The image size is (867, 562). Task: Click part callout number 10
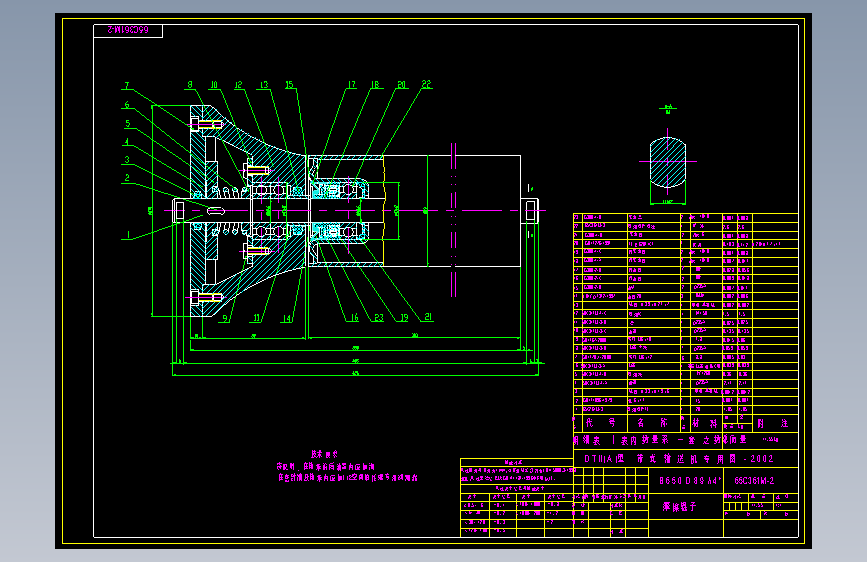click(214, 85)
